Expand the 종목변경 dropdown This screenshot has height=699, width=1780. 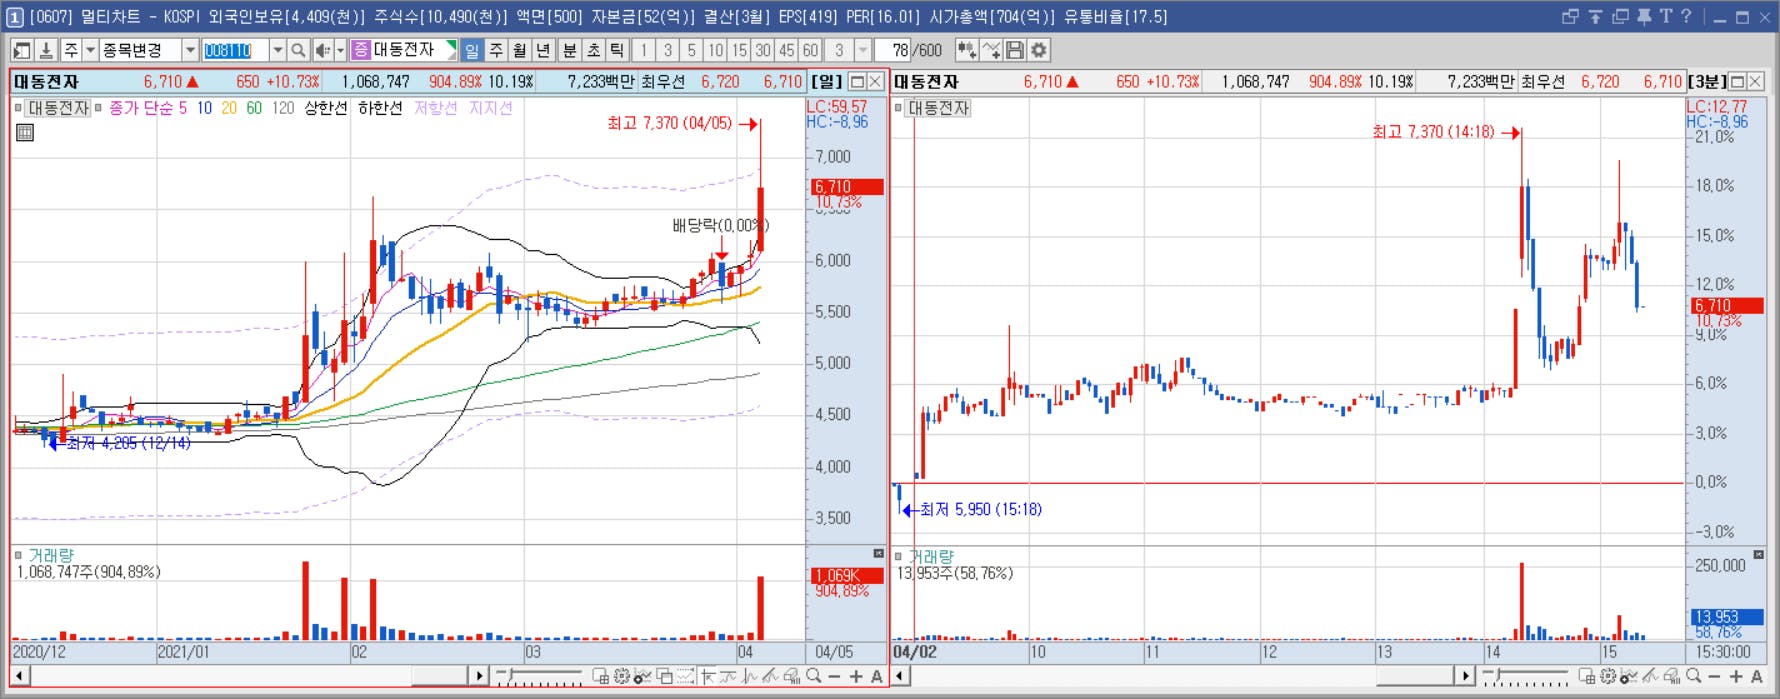tap(189, 50)
